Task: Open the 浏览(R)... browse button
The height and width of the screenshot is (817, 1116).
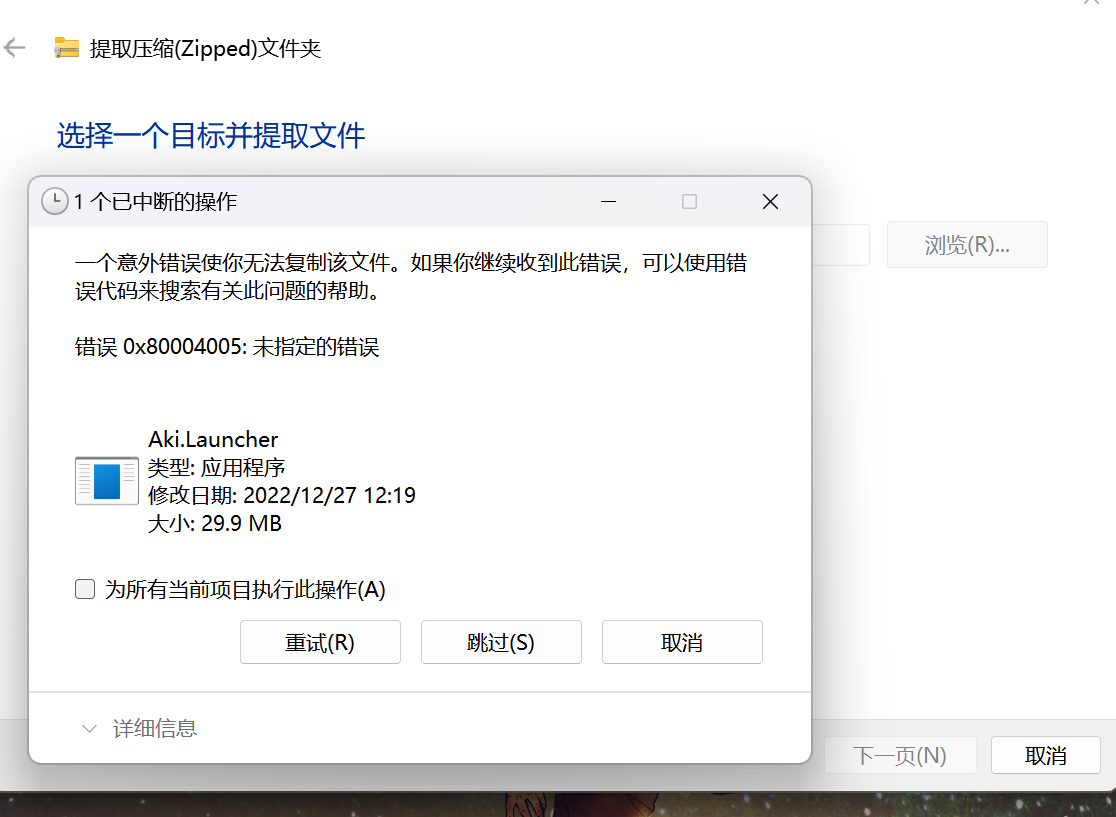Action: (x=966, y=245)
